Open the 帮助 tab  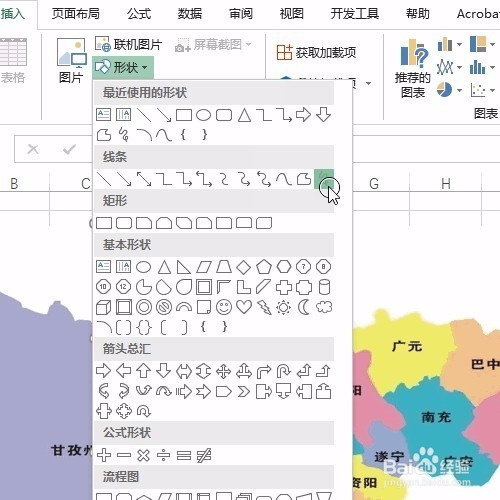click(418, 14)
